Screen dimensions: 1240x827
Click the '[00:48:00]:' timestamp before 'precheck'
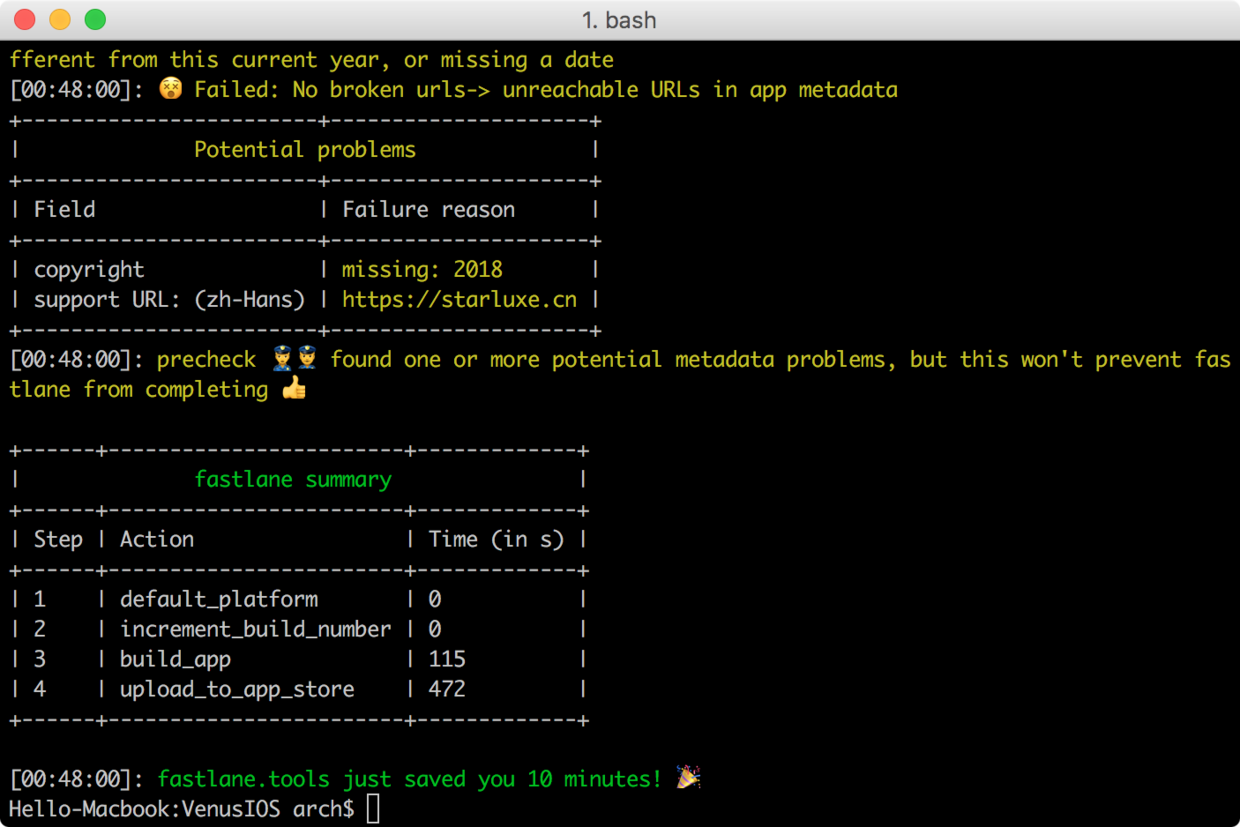(77, 359)
